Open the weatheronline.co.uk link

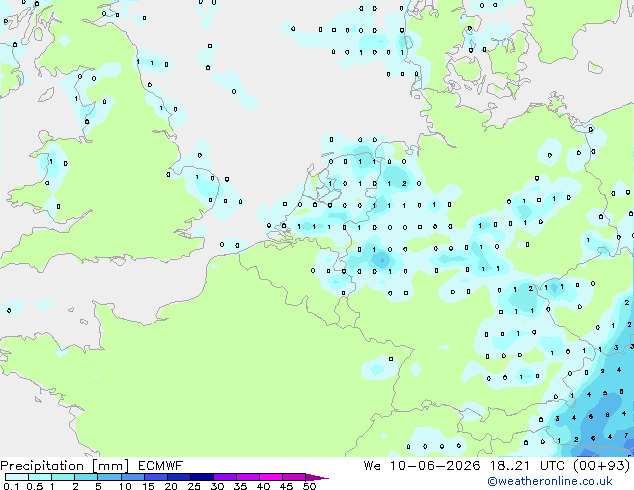[x=550, y=481]
